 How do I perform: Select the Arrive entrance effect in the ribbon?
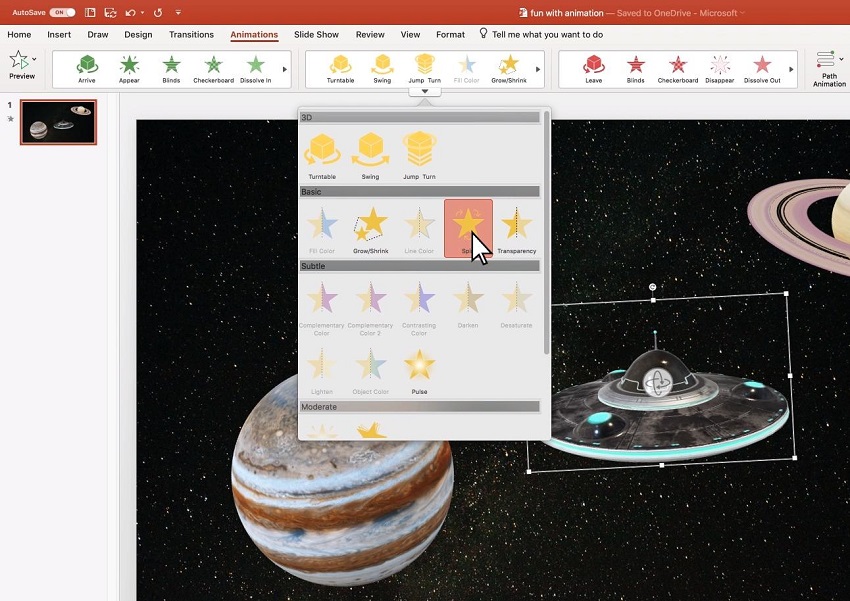(x=86, y=68)
